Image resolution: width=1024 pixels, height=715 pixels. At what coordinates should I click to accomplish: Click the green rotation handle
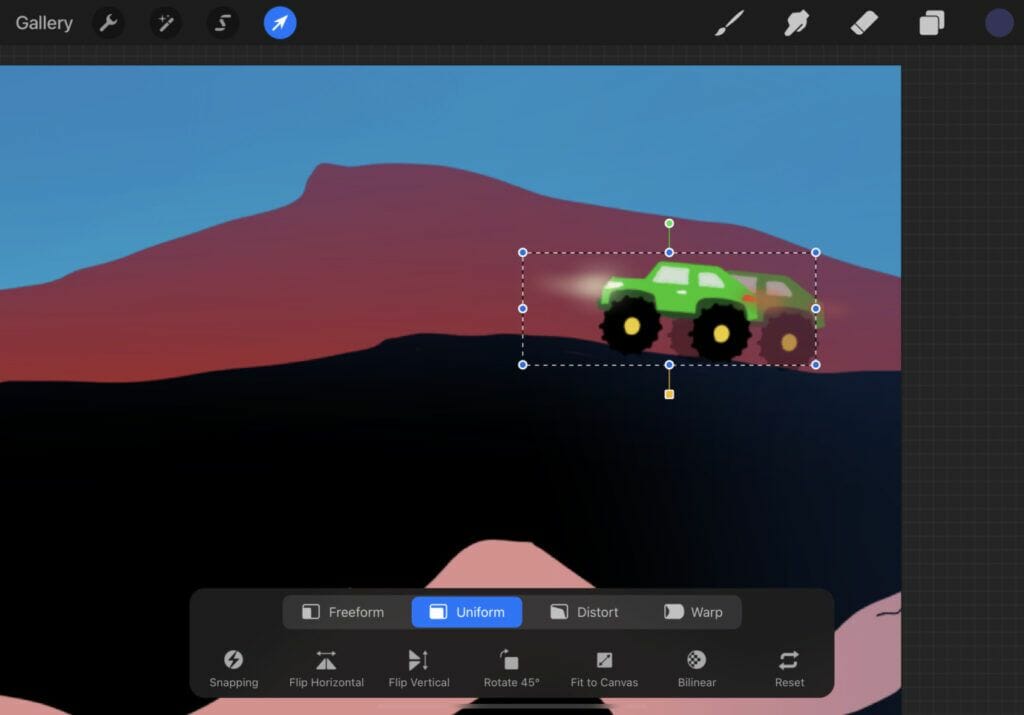(669, 223)
